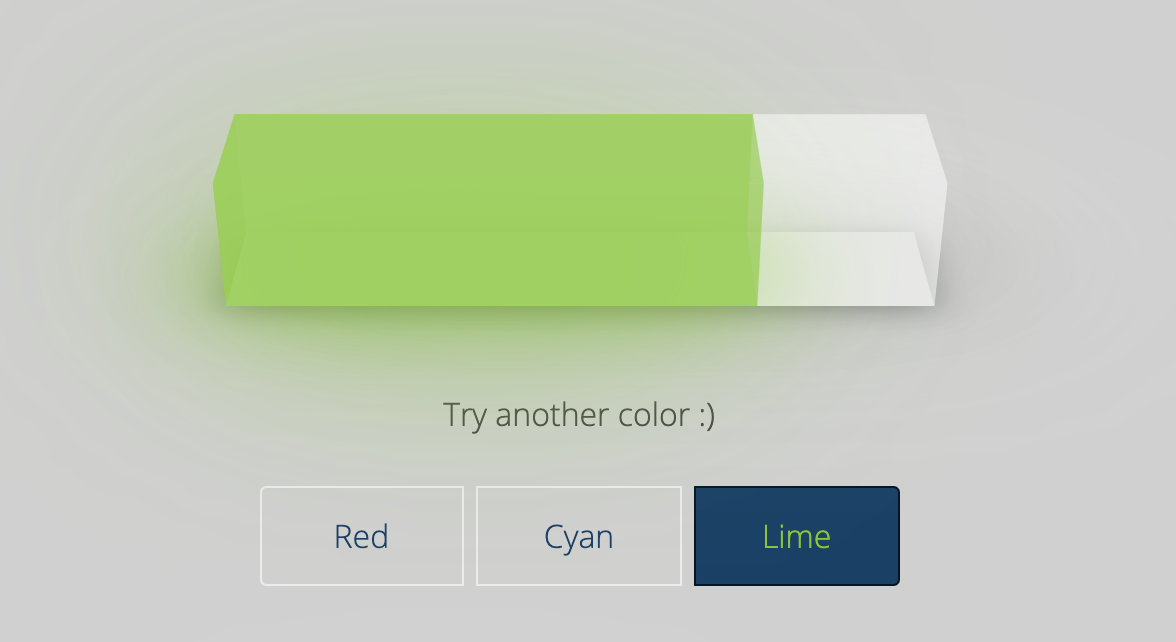This screenshot has height=642, width=1176.
Task: Switch the bar to Cyan
Action: pos(578,536)
